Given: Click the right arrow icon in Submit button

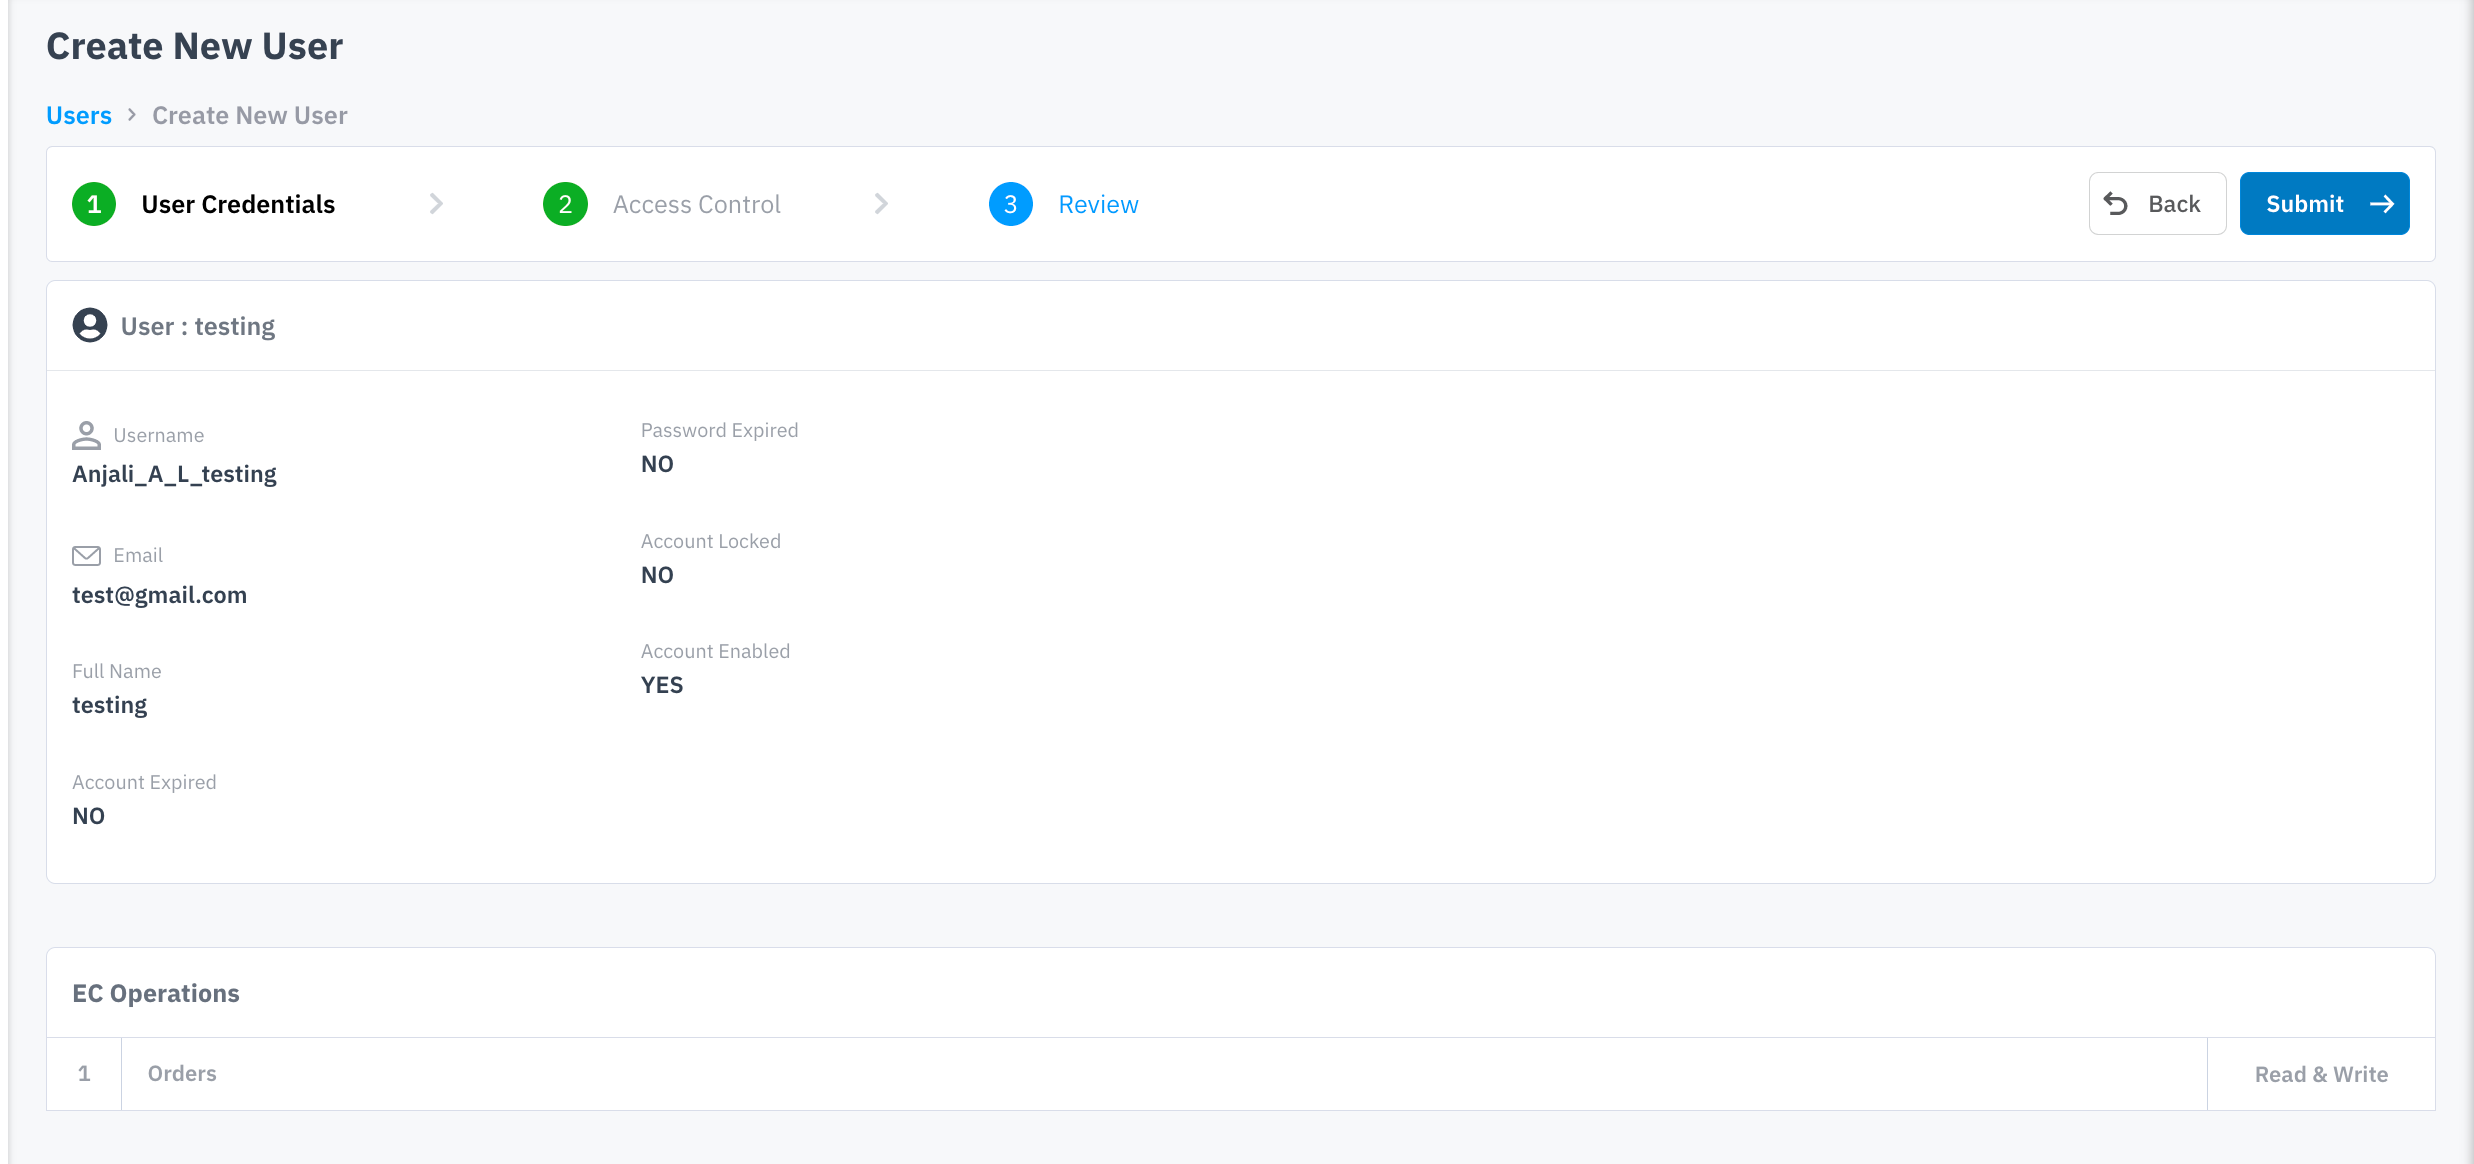Looking at the screenshot, I should (2382, 204).
